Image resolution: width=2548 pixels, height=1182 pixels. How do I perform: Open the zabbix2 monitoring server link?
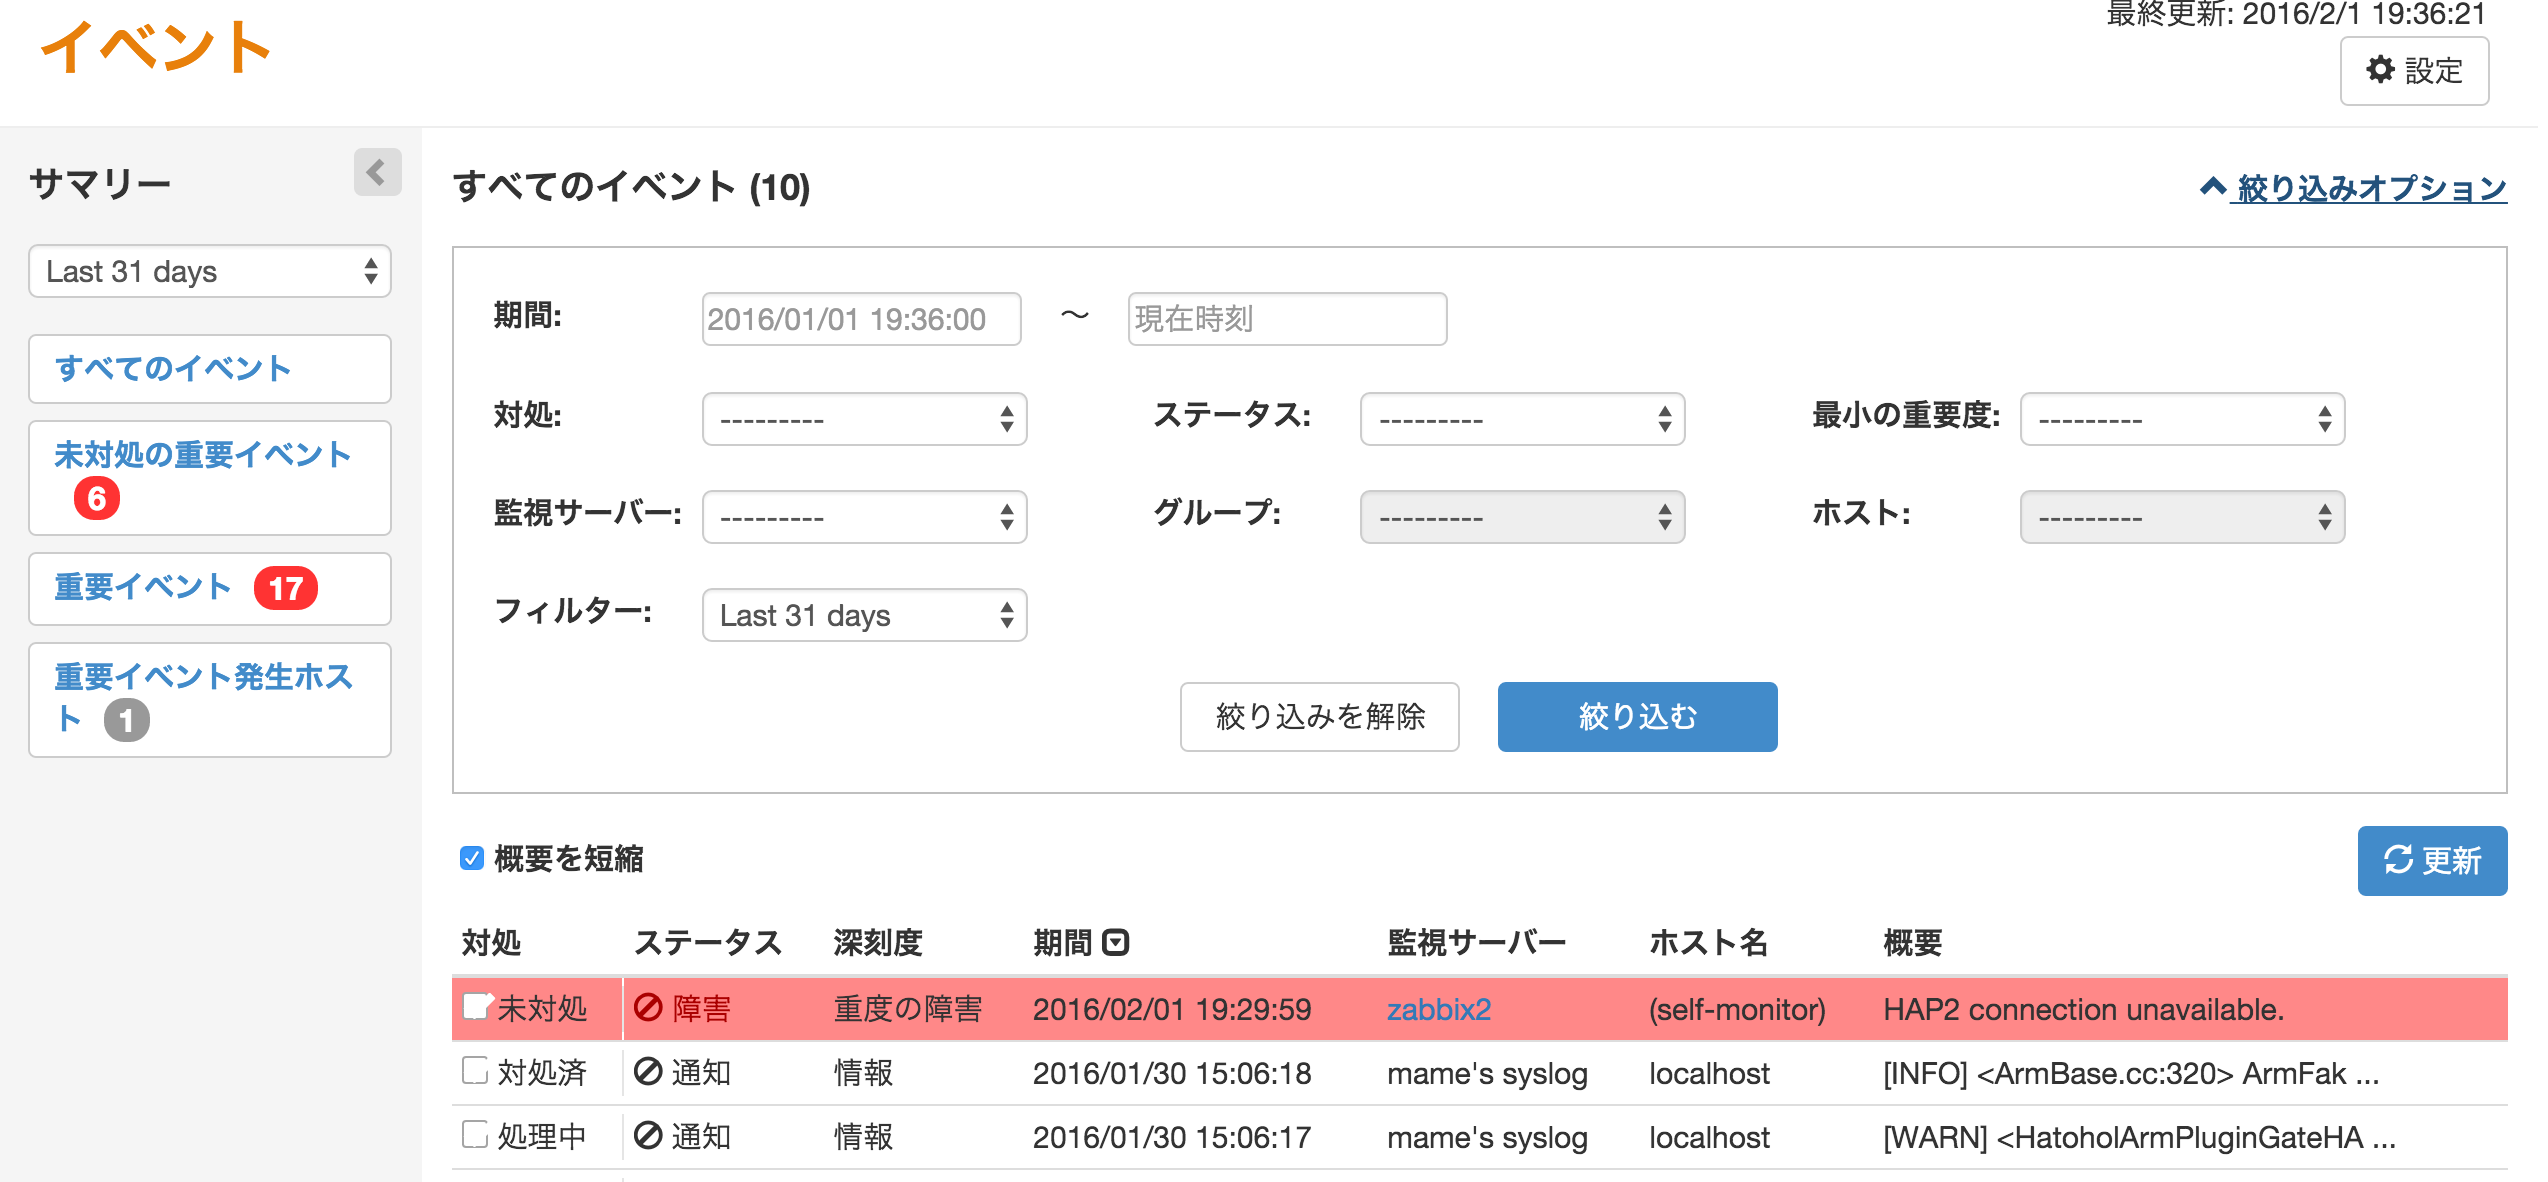pyautogui.click(x=1438, y=1009)
